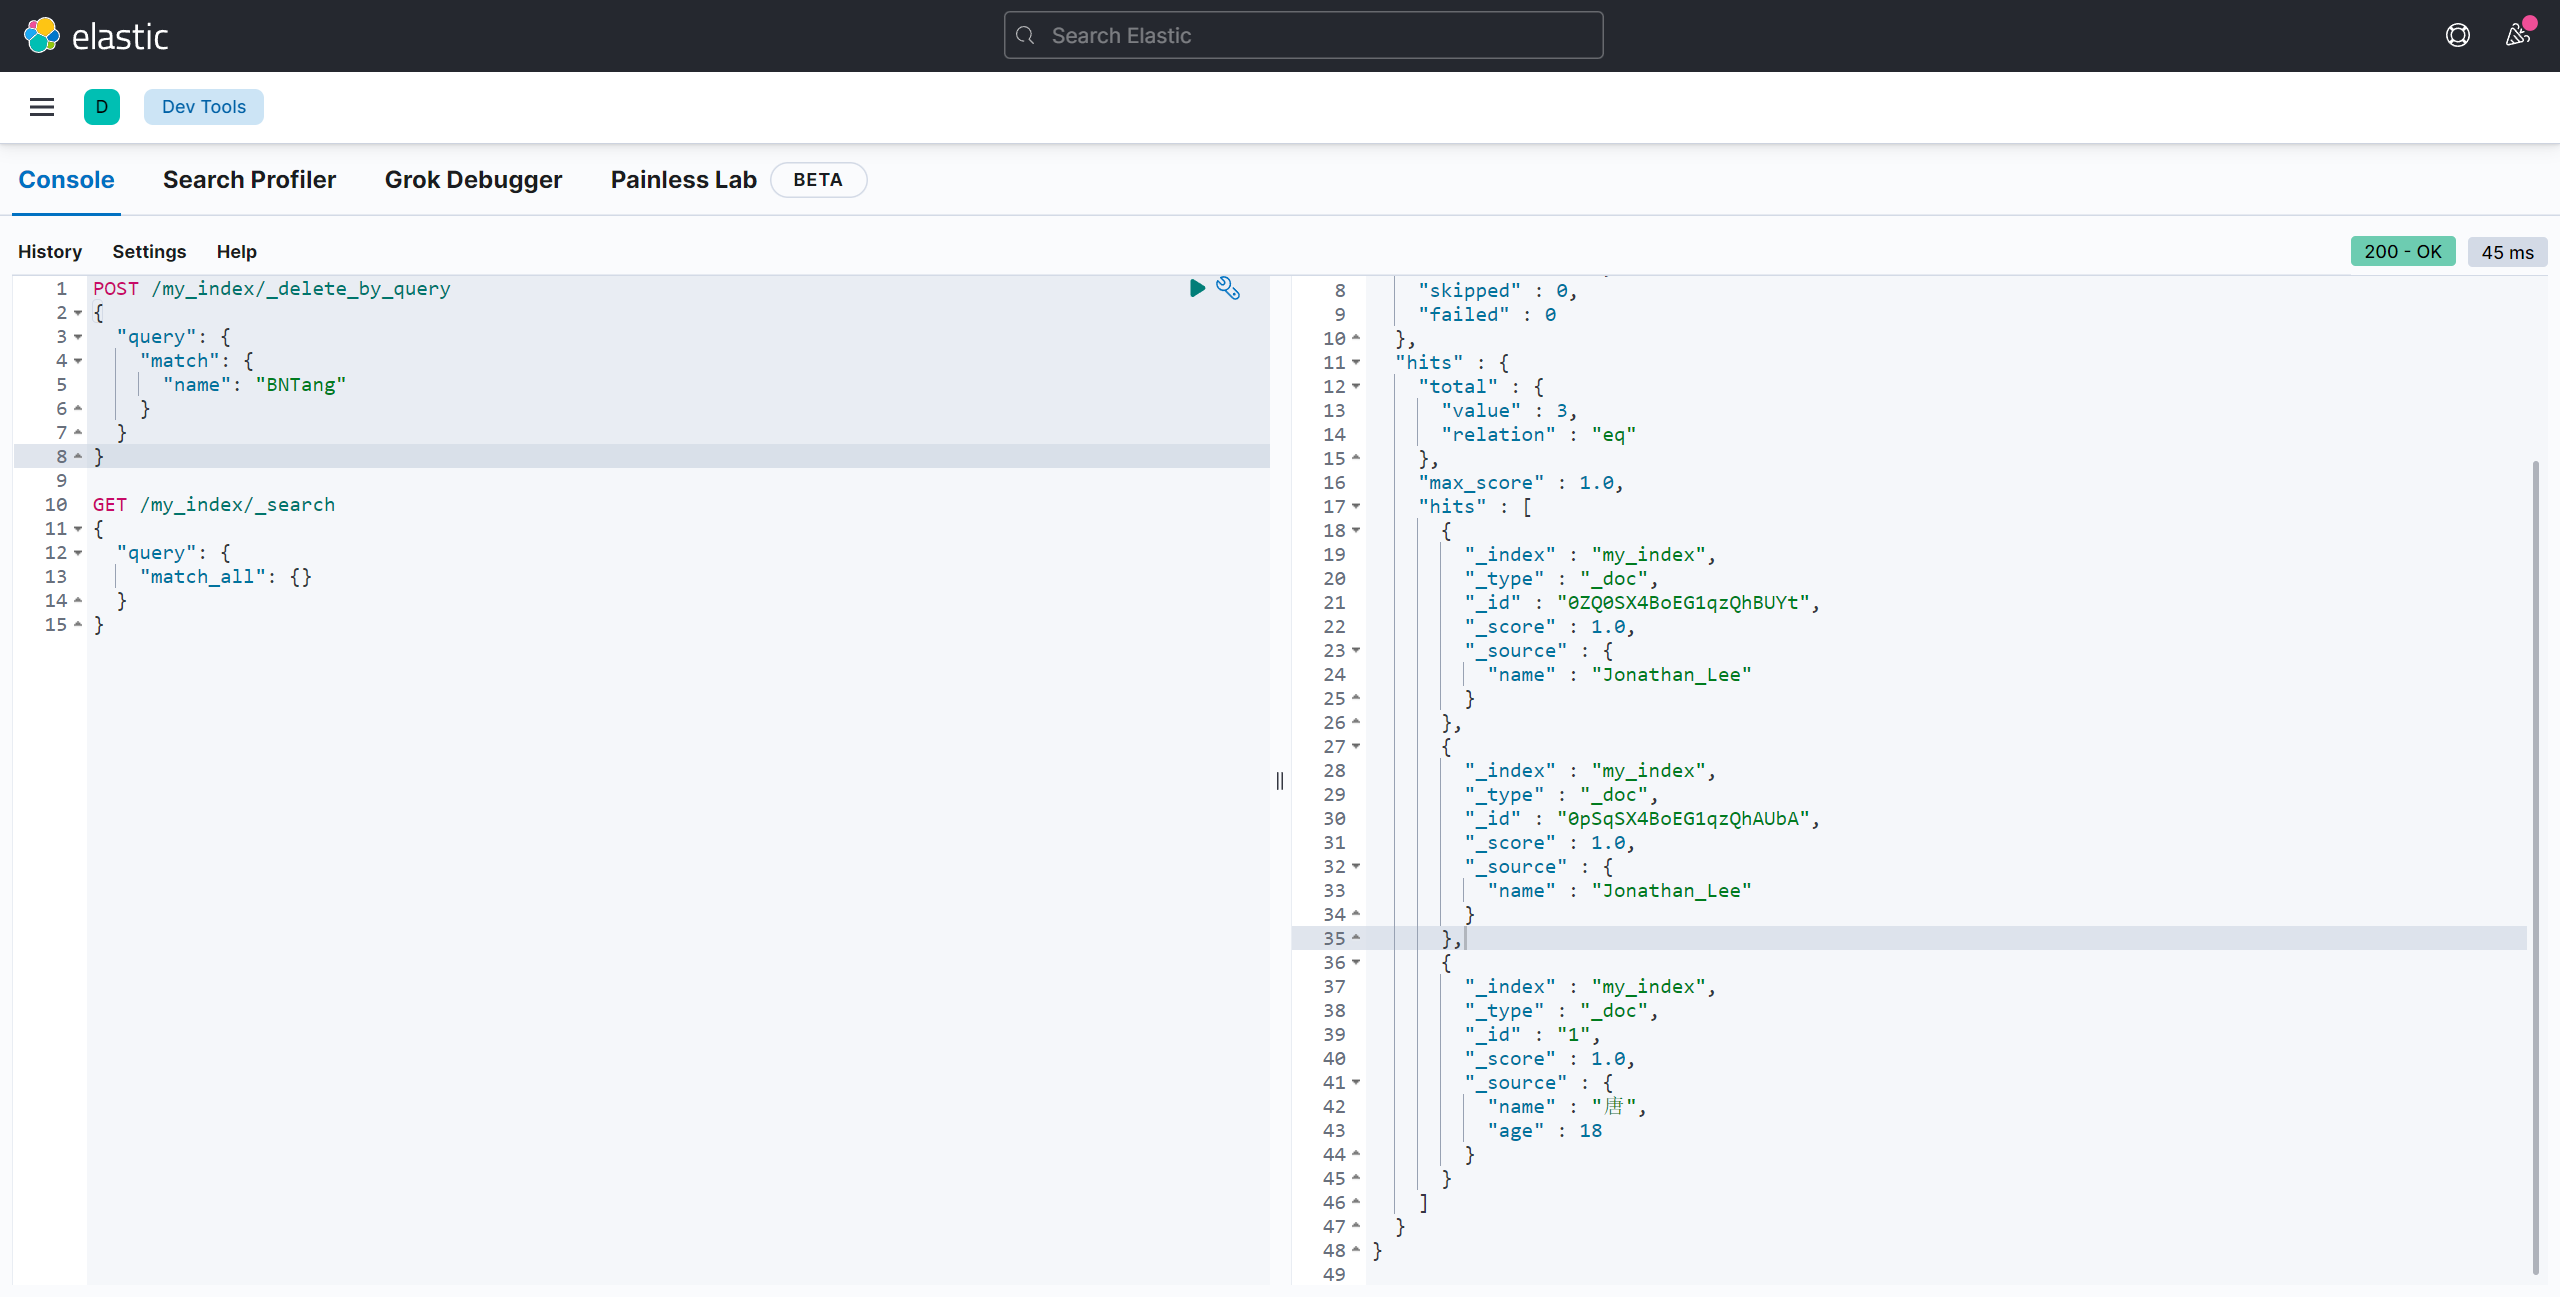The width and height of the screenshot is (2560, 1297).
Task: Click the "max_score" : 1.0 line
Action: click(1521, 483)
